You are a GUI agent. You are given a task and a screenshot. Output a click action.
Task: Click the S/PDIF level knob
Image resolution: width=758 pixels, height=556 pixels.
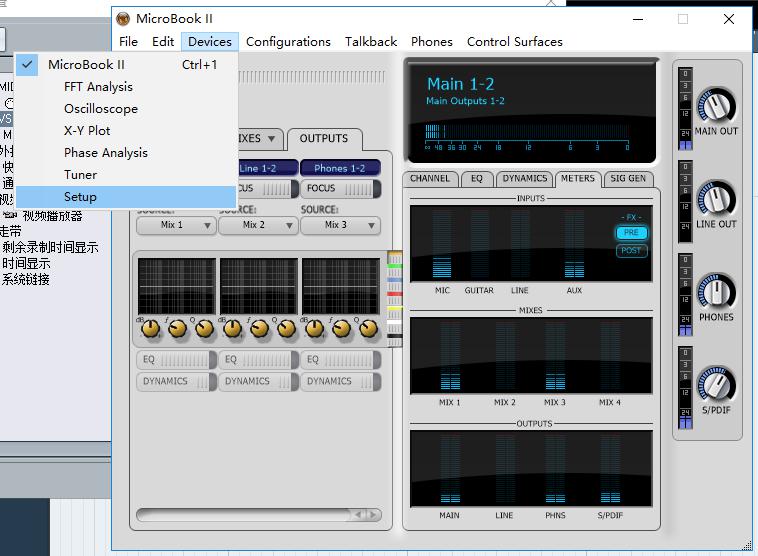716,383
